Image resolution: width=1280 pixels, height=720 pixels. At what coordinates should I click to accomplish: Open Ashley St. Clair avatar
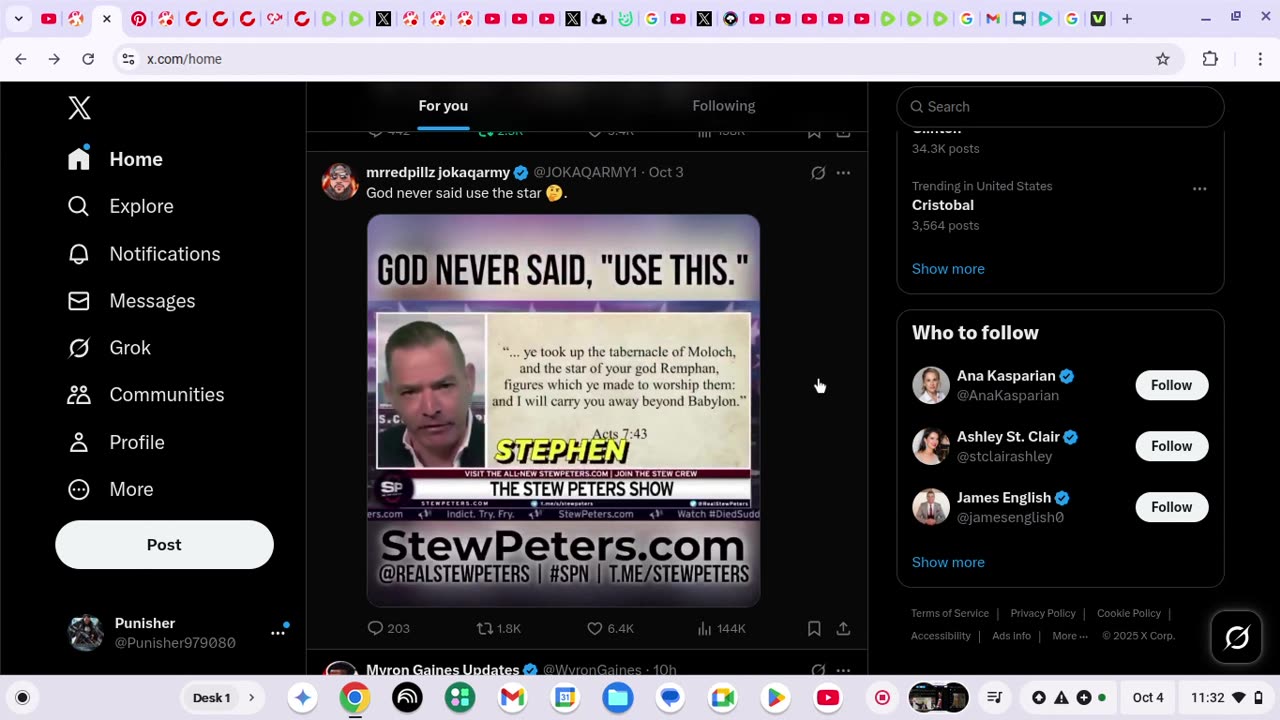tap(931, 446)
